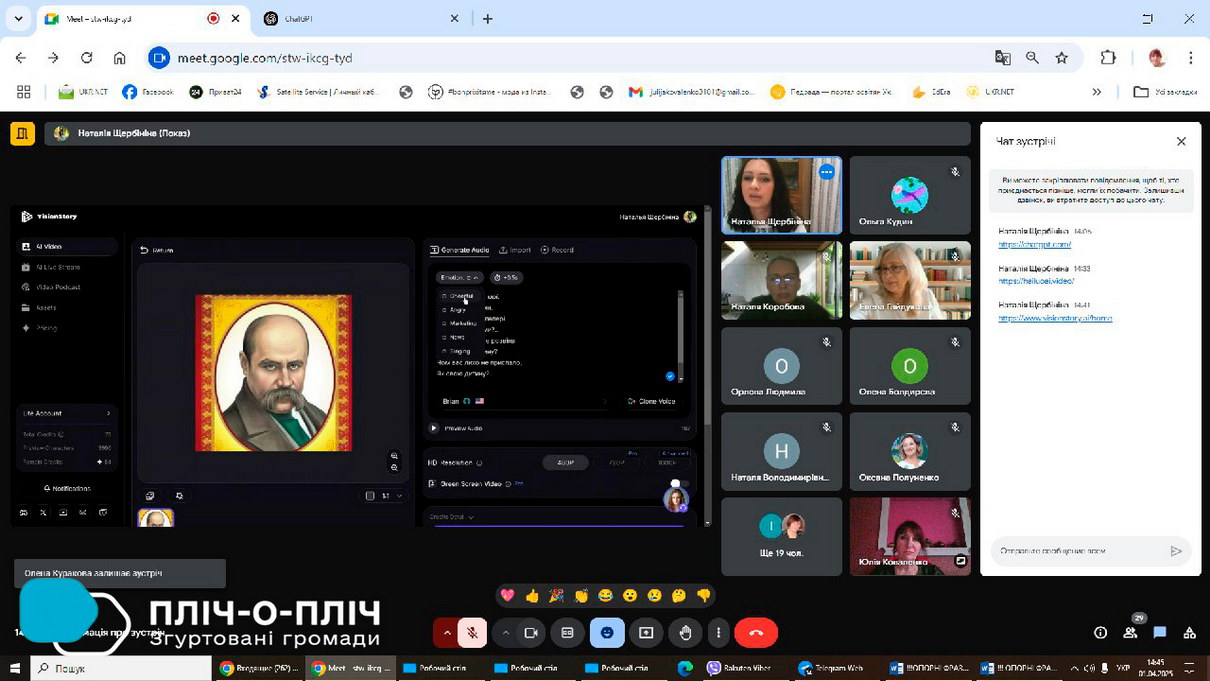The height and width of the screenshot is (681, 1210).
Task: Click the Clone Voice button
Action: (651, 401)
